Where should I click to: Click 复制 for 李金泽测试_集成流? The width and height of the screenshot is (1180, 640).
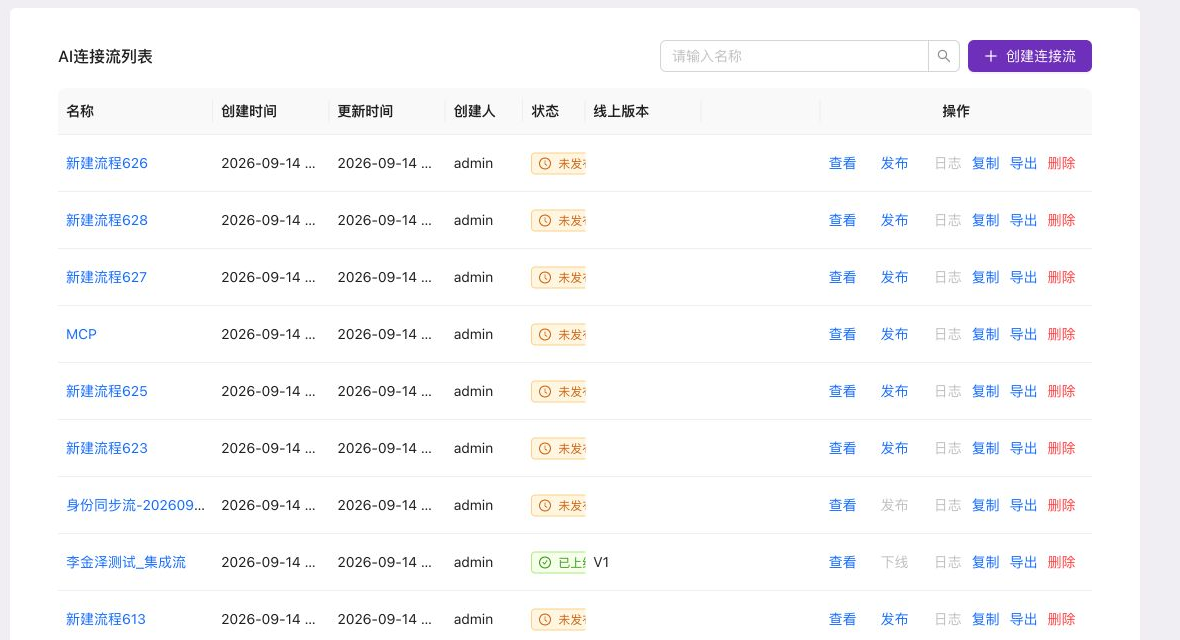click(986, 562)
